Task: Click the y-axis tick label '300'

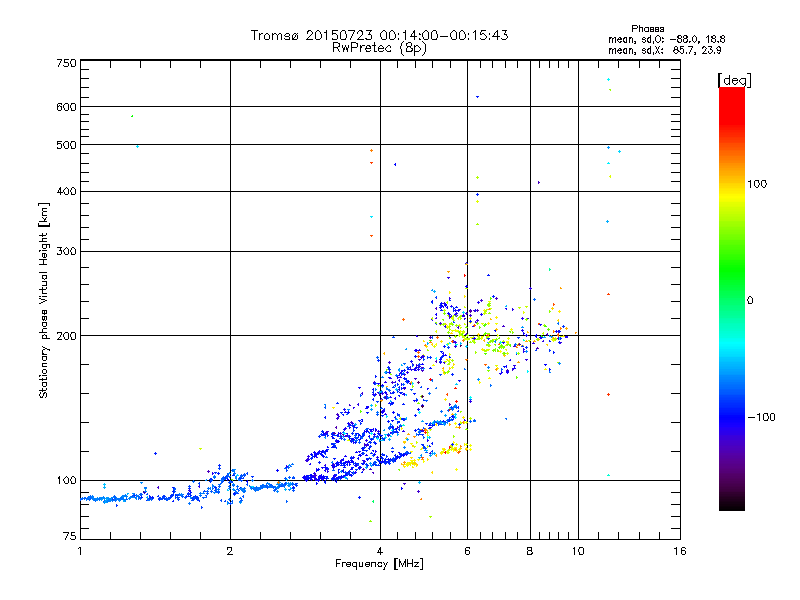Action: 66,252
